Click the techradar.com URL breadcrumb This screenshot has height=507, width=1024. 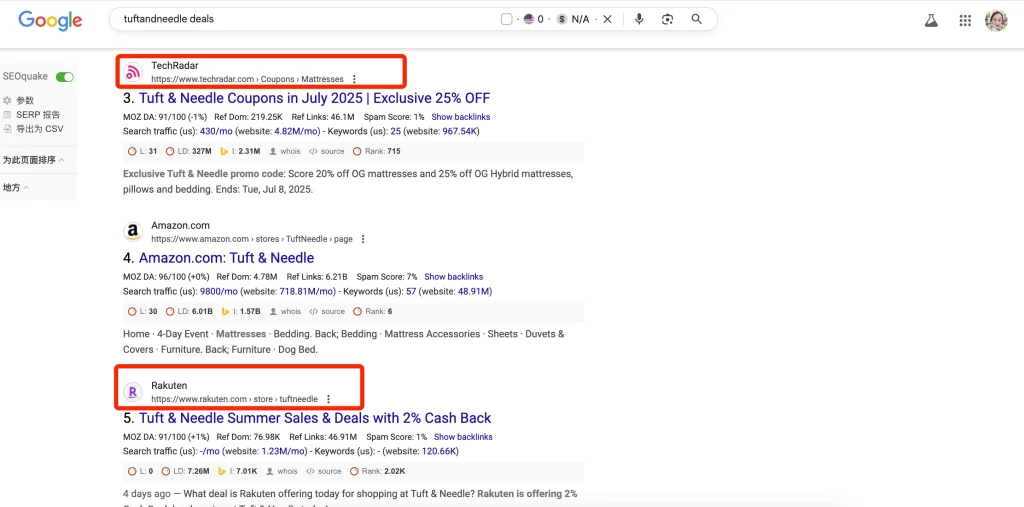[248, 79]
